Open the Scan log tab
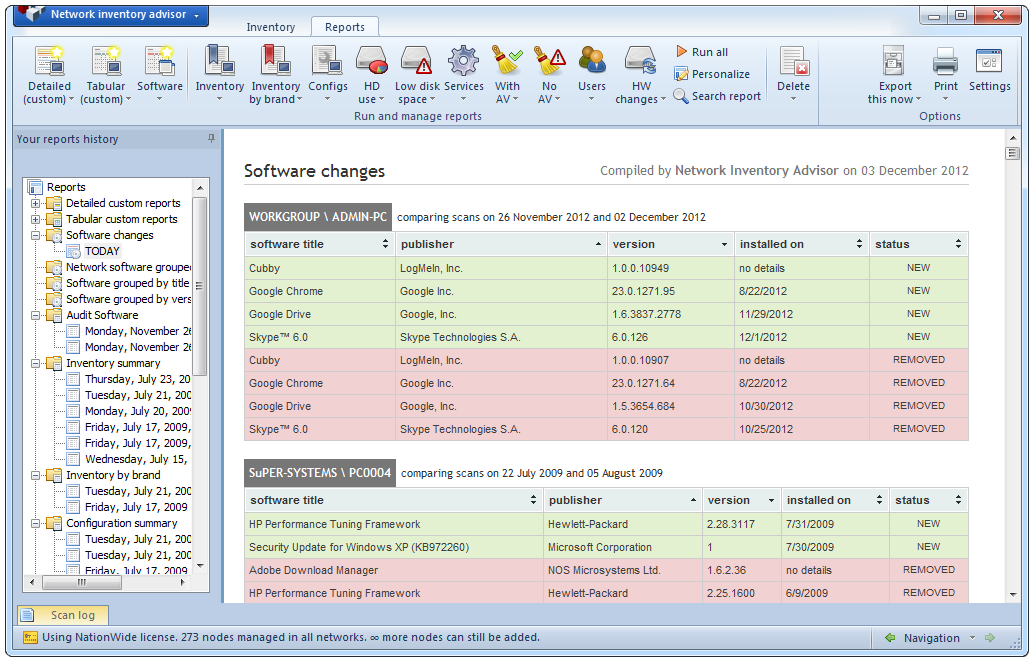The width and height of the screenshot is (1034, 662). pos(63,615)
